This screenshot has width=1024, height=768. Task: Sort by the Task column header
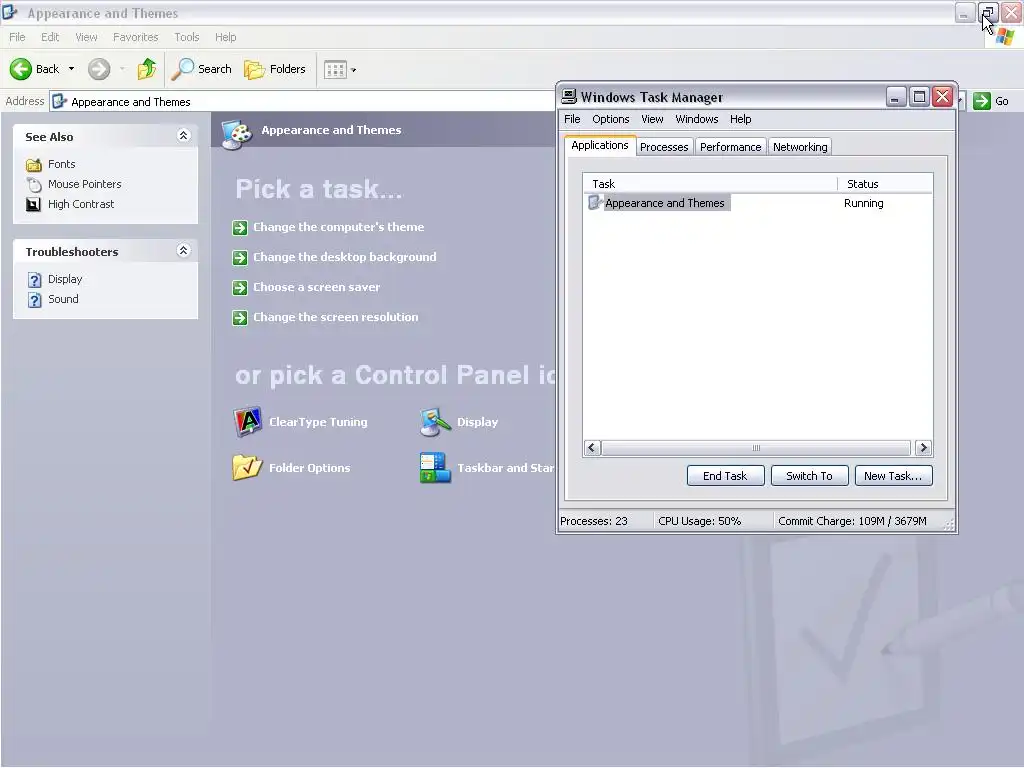tap(709, 184)
